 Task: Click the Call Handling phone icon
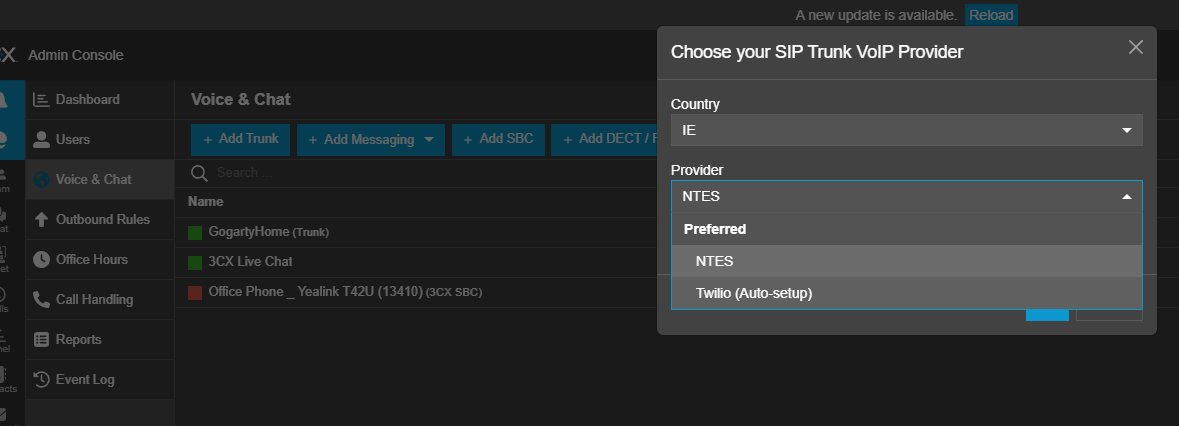pos(41,300)
